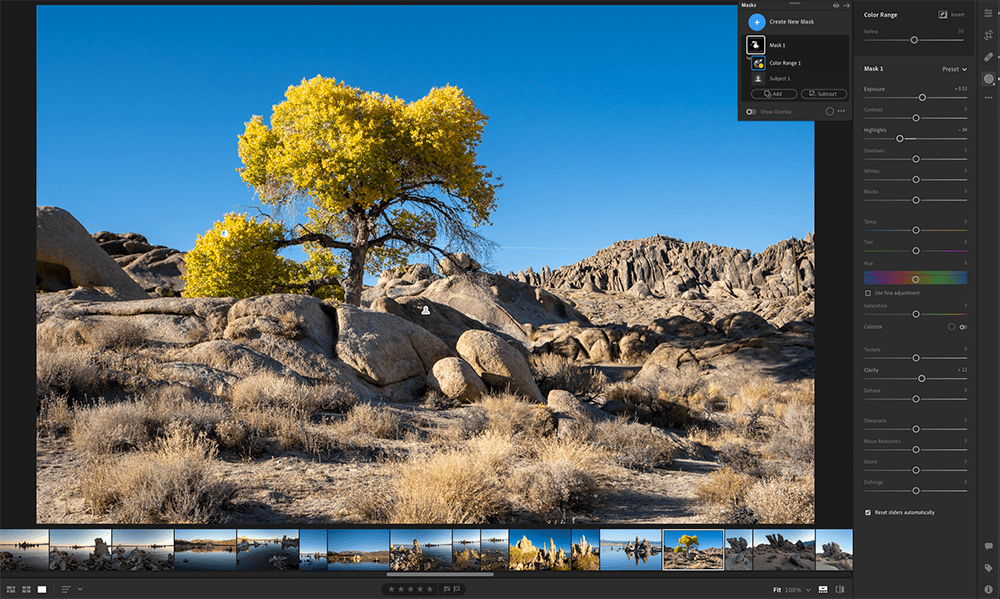Viewport: 1000px width, 599px height.
Task: Open the zoom level dropdown showing 100%
Action: pos(800,590)
